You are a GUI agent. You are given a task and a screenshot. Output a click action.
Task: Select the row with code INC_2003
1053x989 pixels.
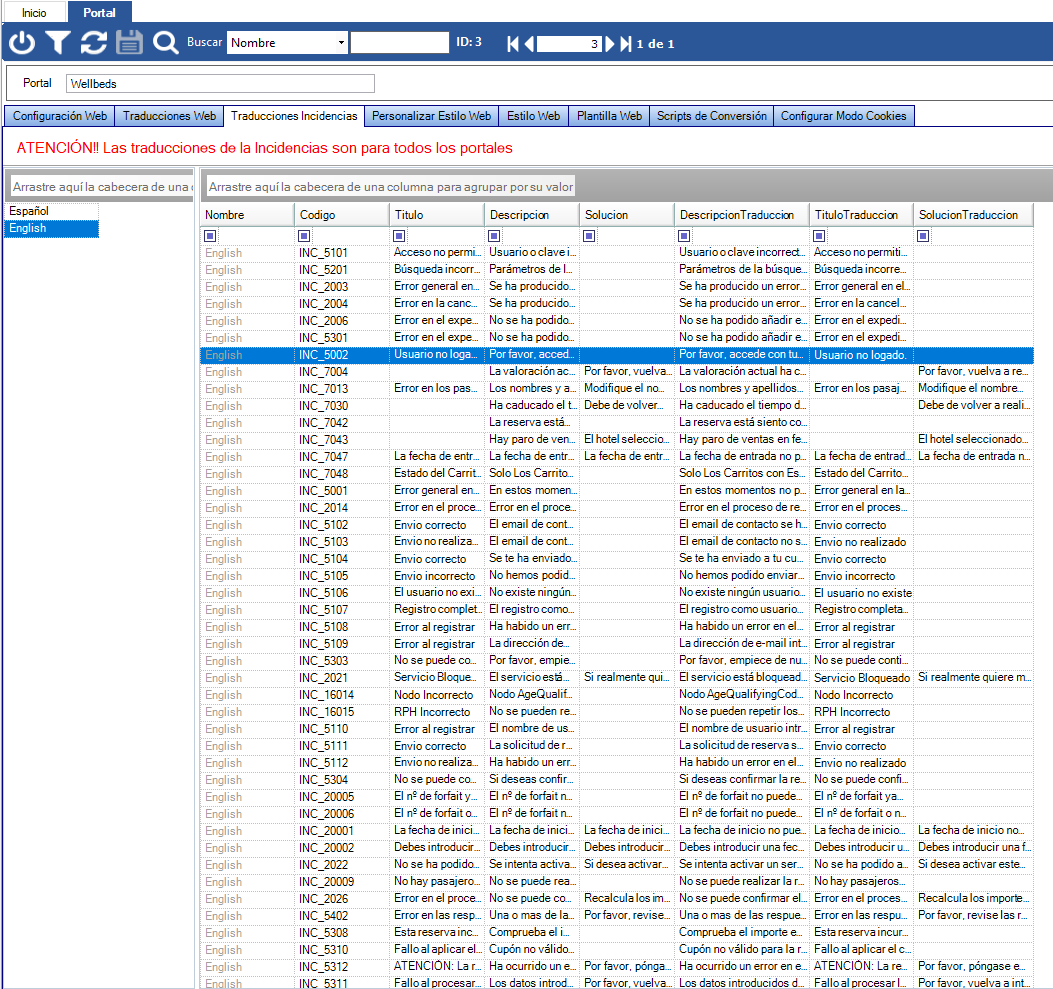tap(617, 287)
